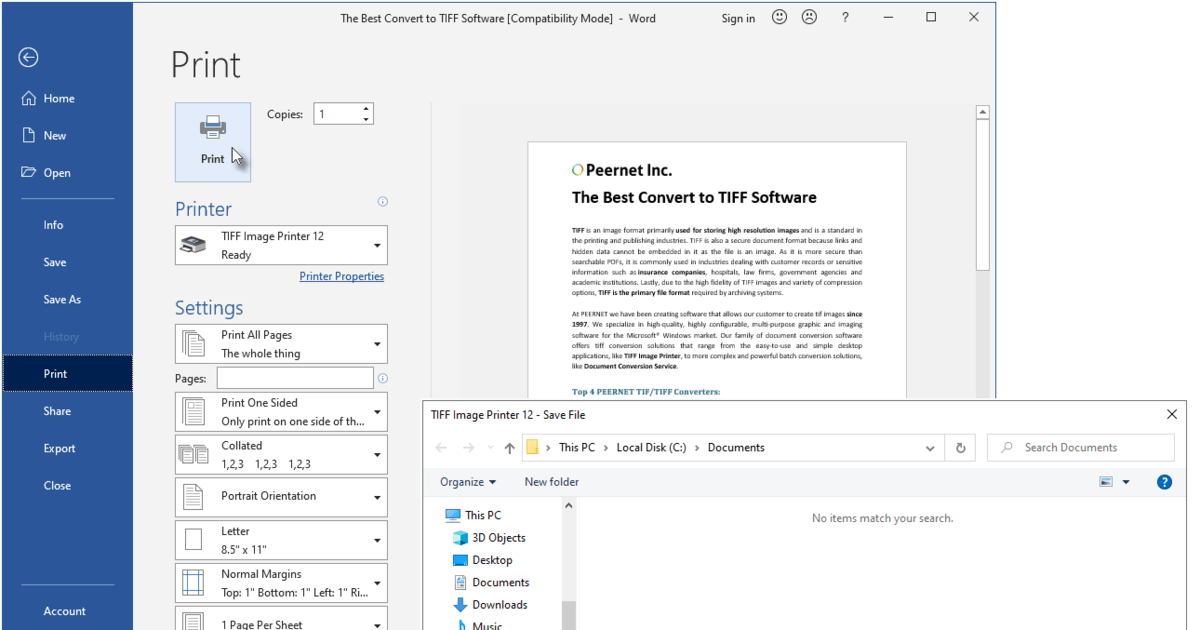Navigate up to the parent folder
The image size is (1200, 630).
click(x=511, y=447)
